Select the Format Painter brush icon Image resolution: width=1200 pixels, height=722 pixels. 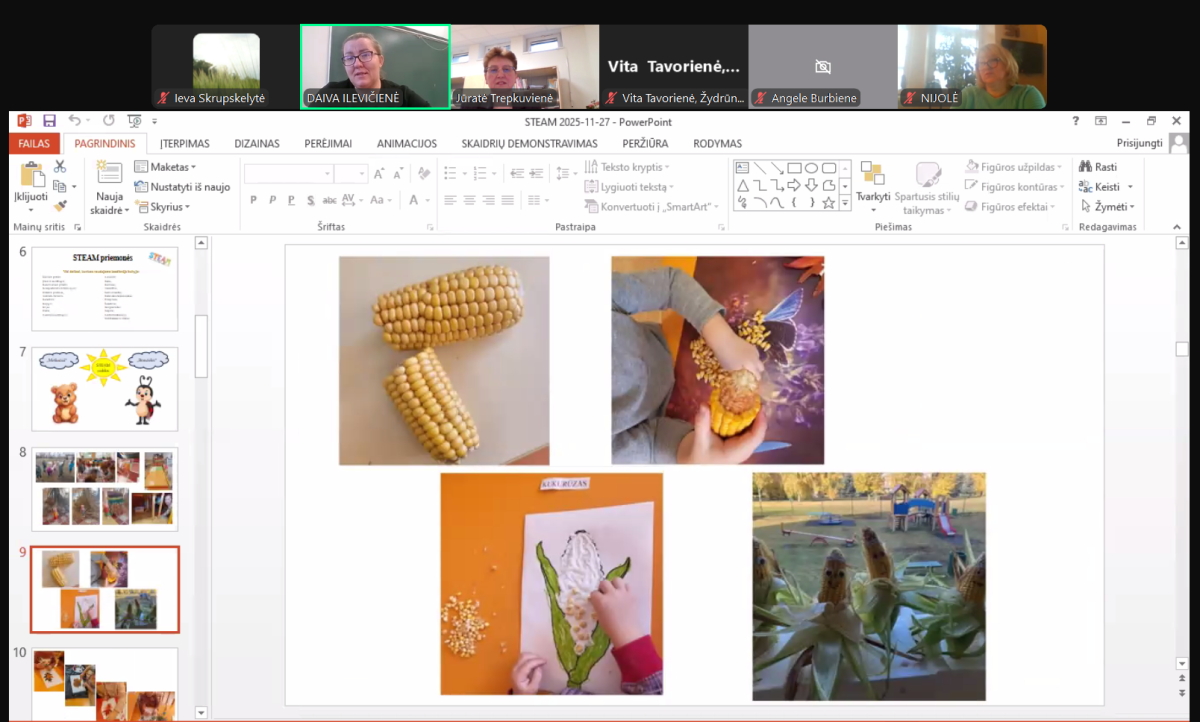tap(60, 205)
